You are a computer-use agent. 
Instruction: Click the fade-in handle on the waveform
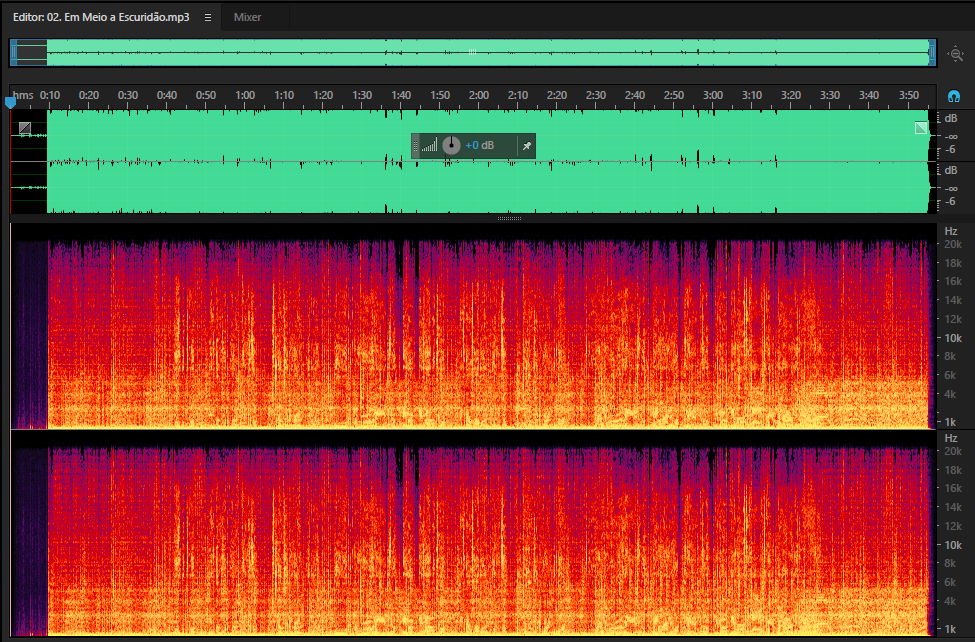(25, 128)
